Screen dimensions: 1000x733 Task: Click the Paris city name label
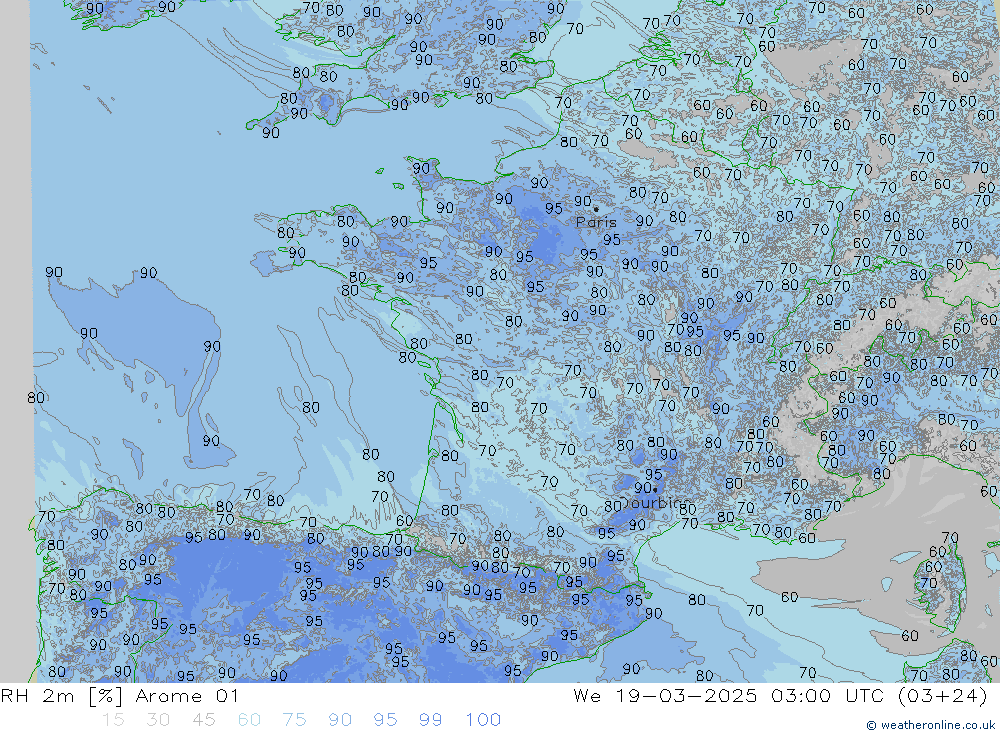tap(596, 222)
